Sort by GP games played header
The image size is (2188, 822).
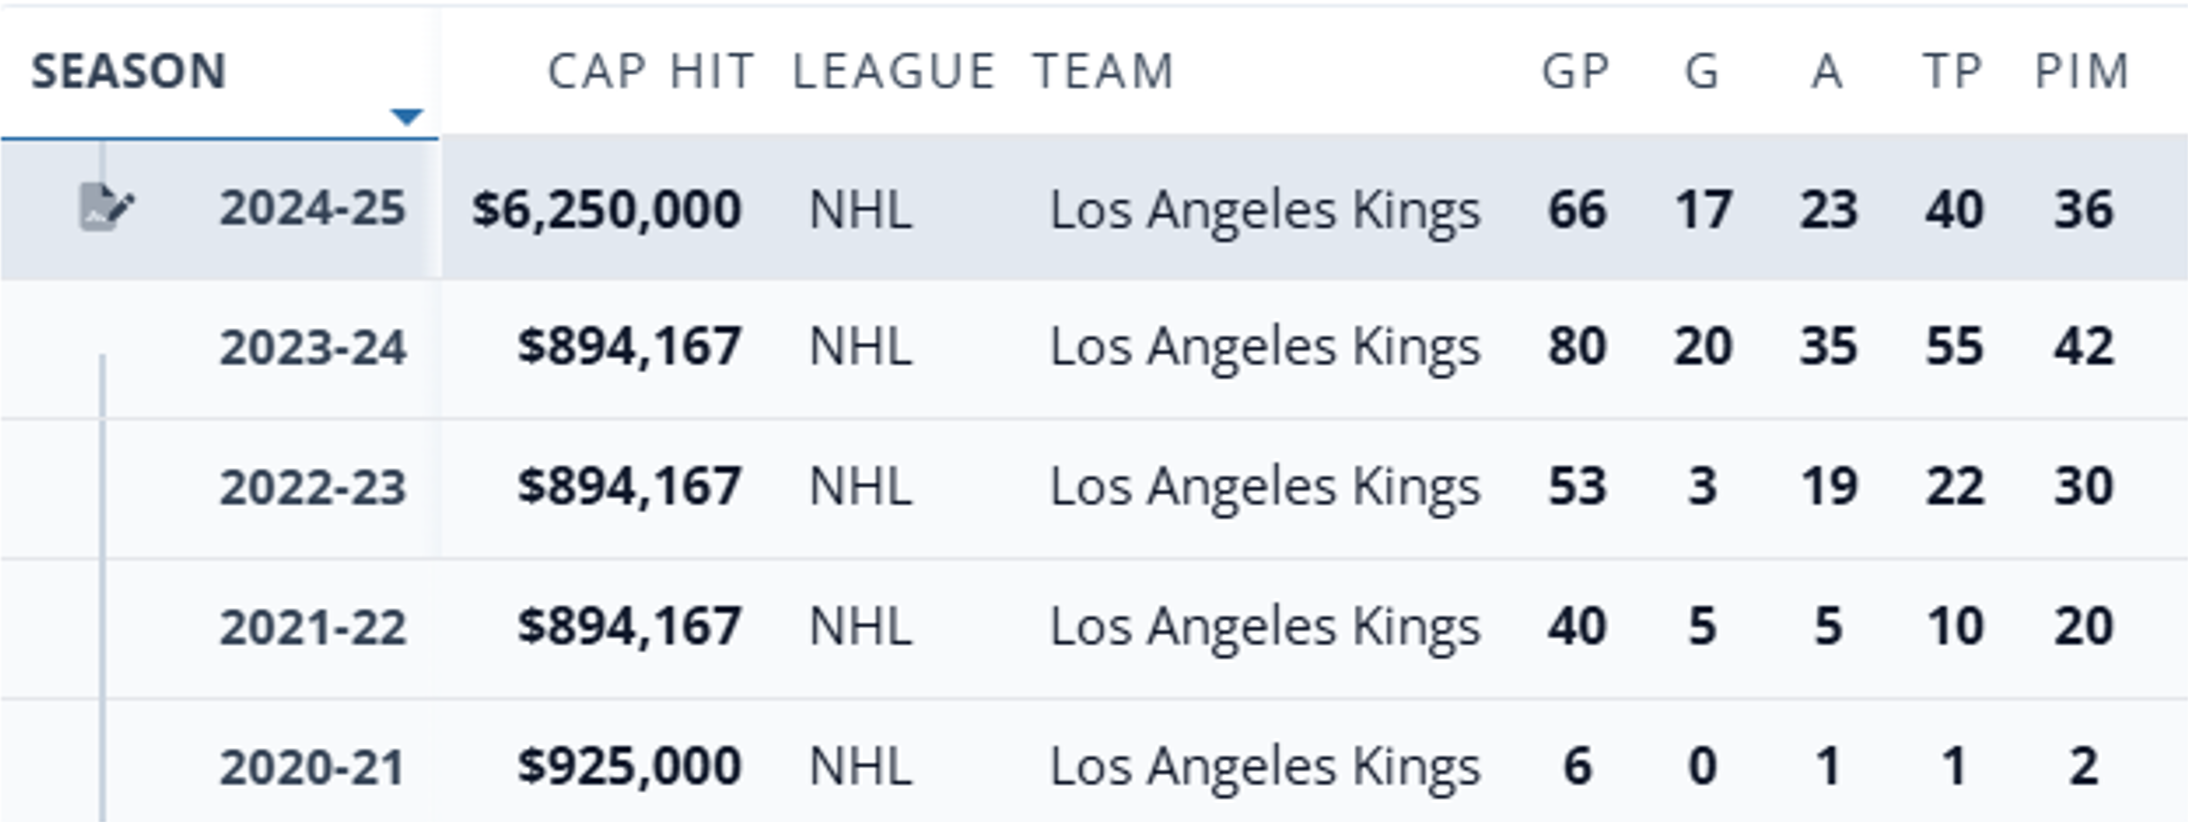pos(1576,72)
